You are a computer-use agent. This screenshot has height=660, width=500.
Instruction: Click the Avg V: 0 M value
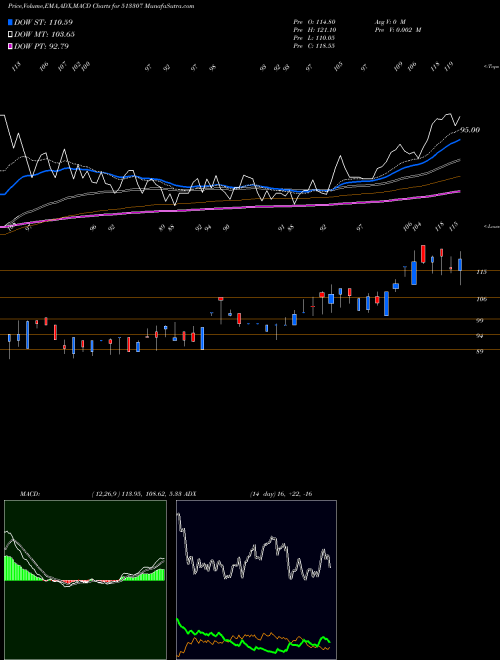pyautogui.click(x=390, y=22)
